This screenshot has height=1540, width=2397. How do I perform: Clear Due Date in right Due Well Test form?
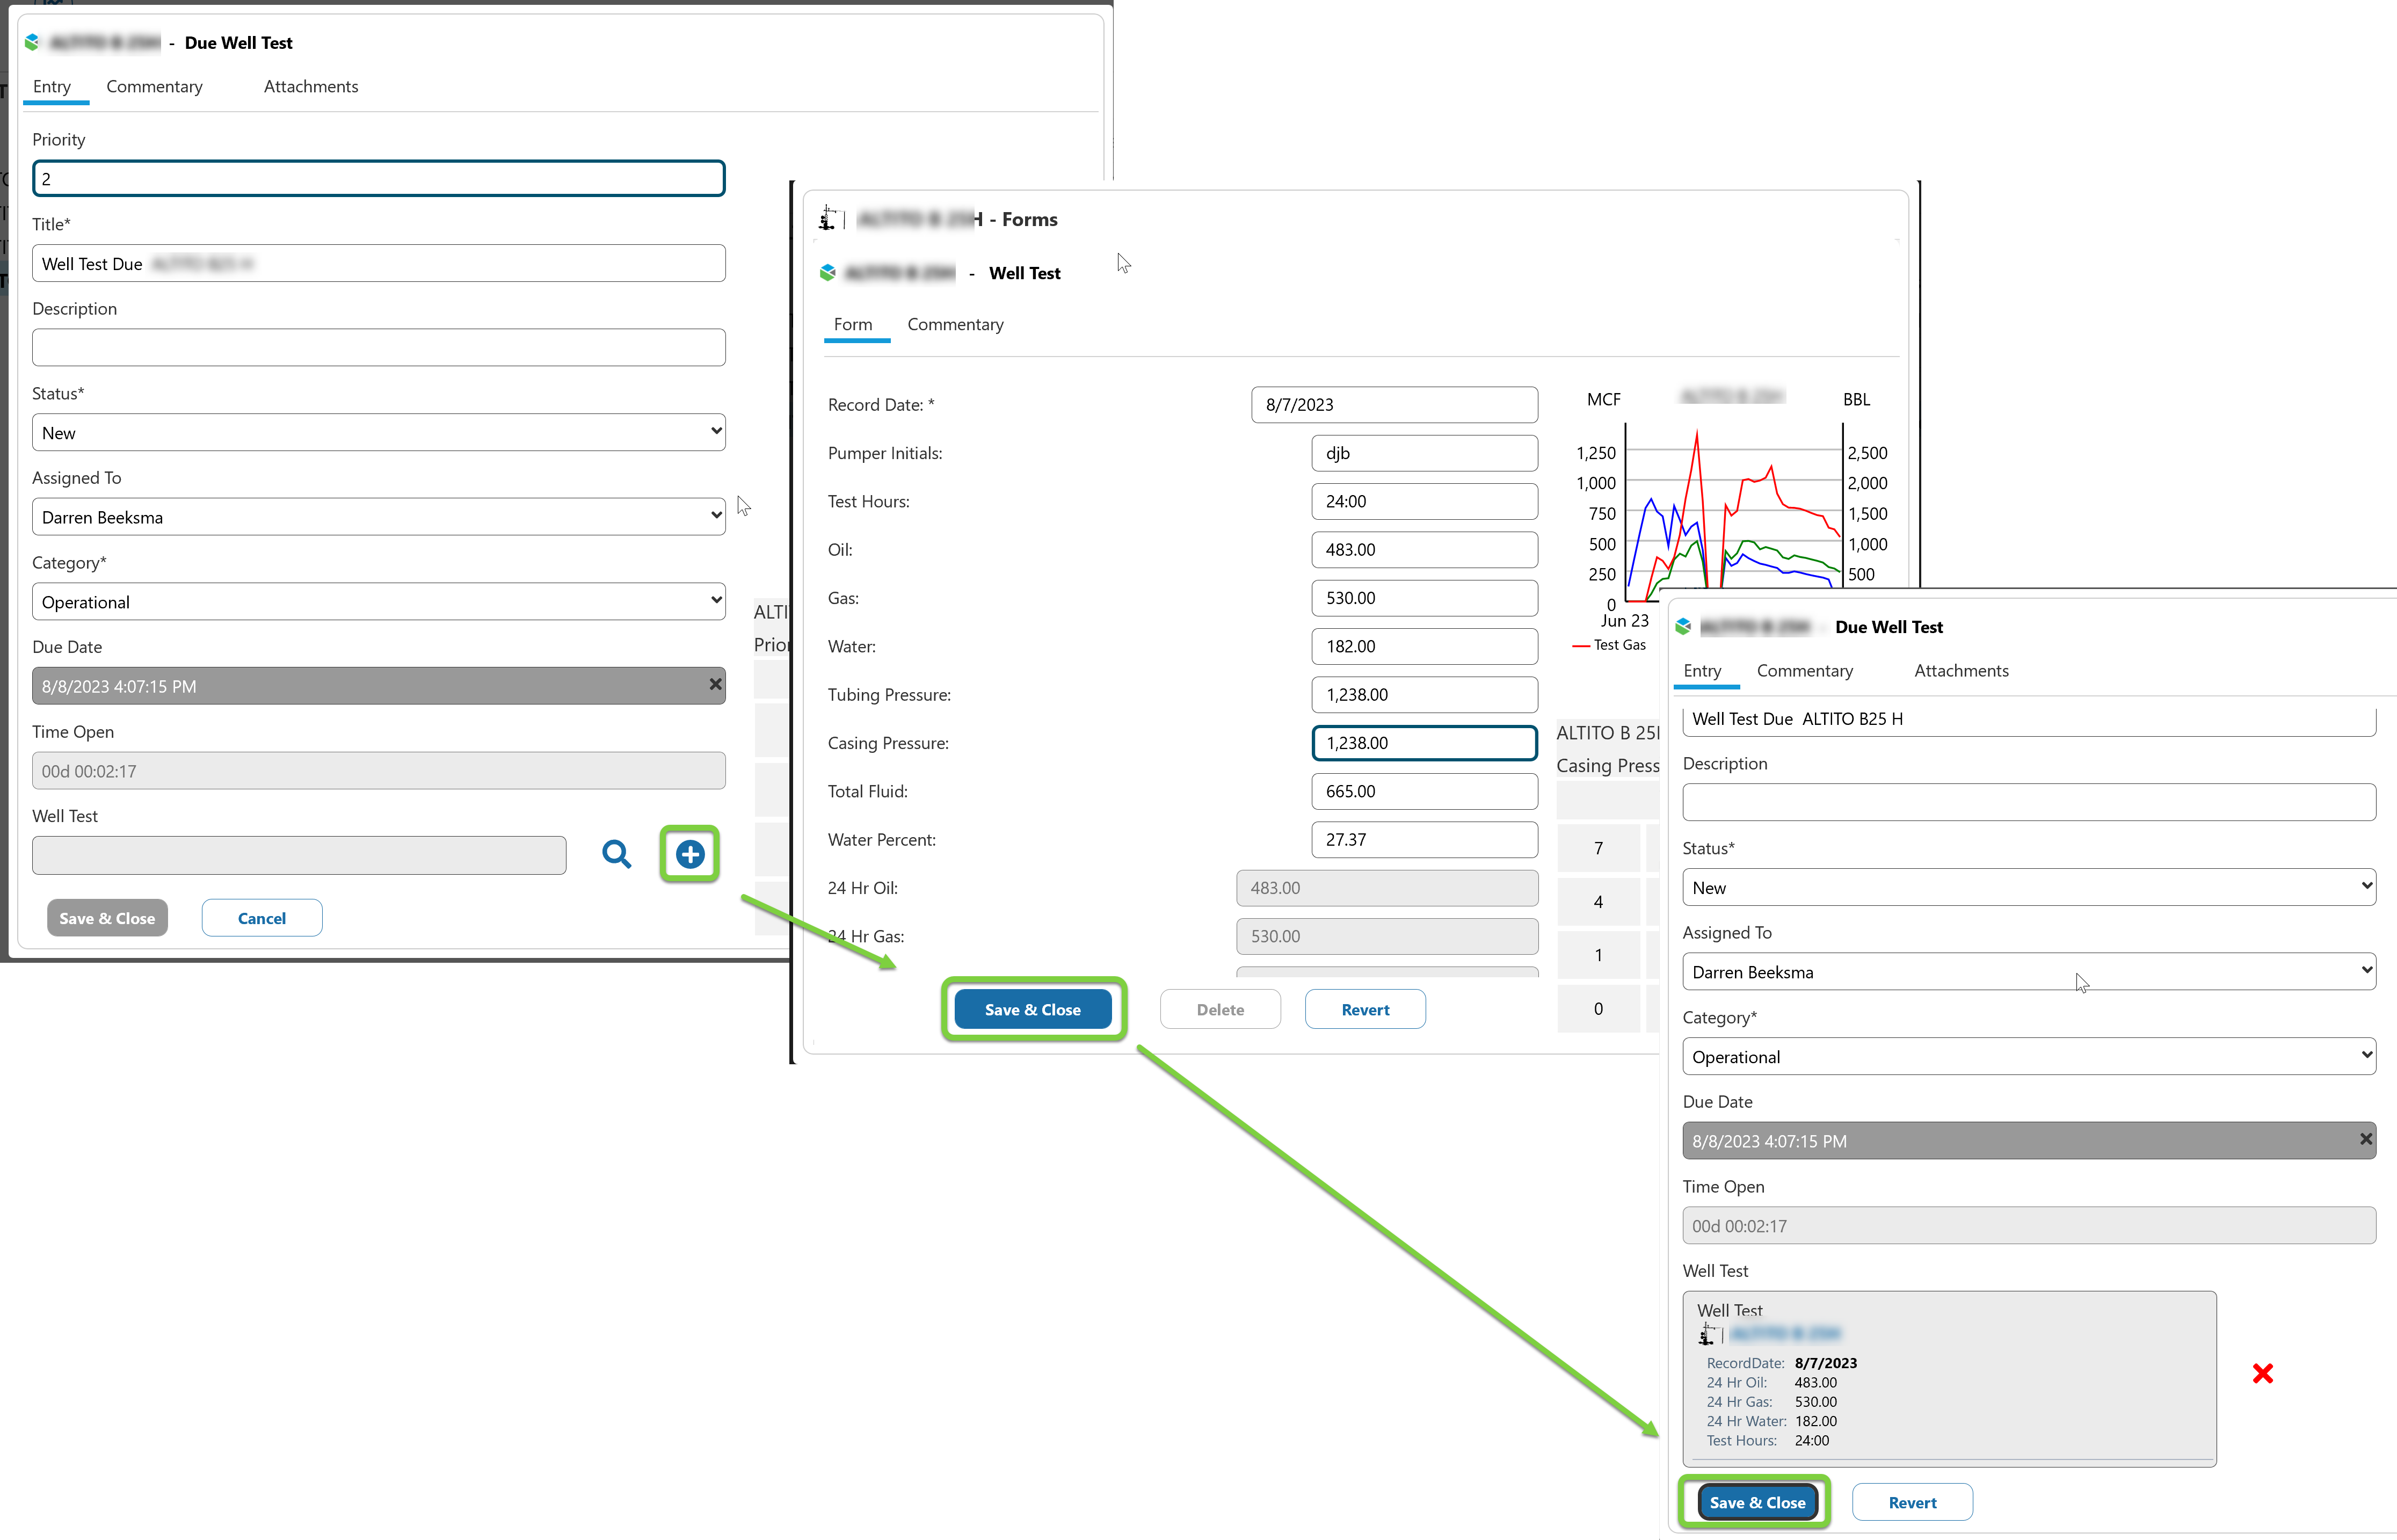pos(2365,1140)
